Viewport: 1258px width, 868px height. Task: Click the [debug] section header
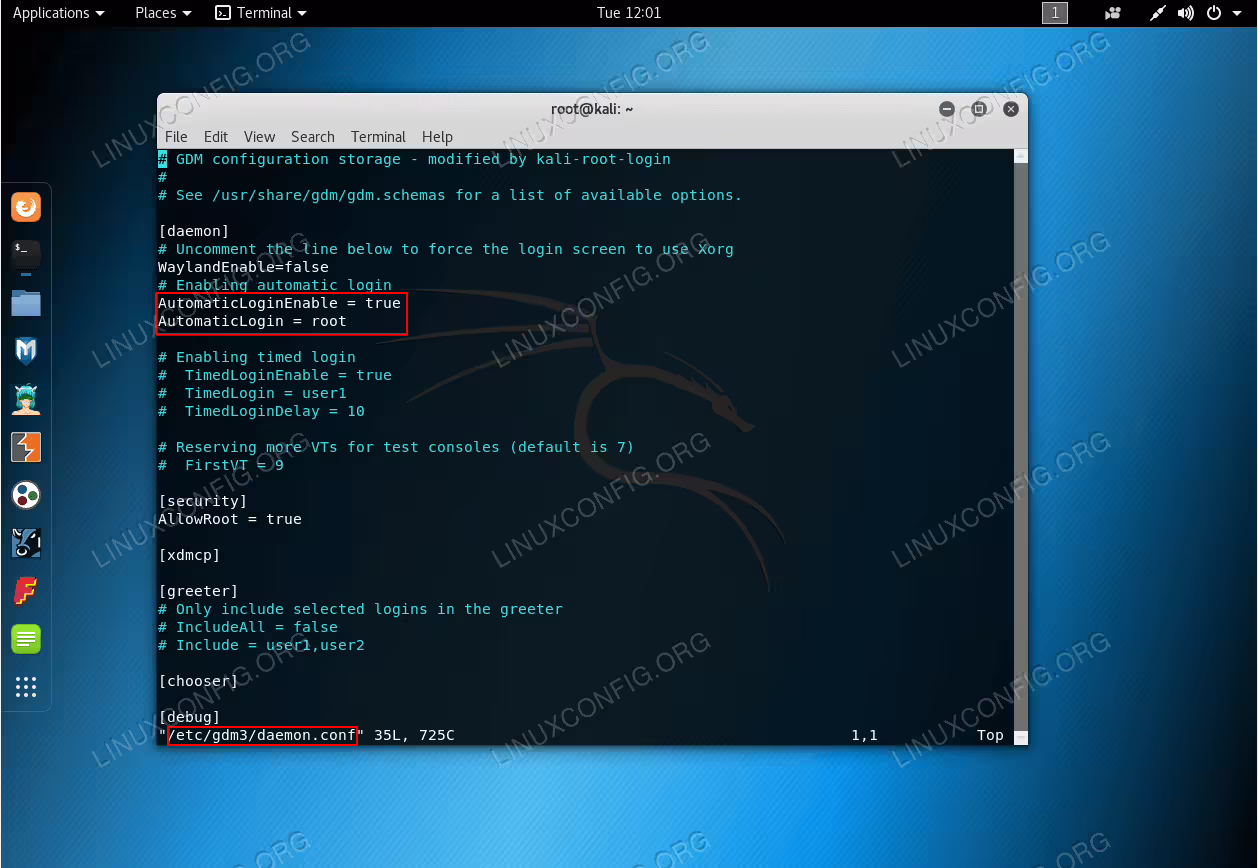tap(189, 717)
